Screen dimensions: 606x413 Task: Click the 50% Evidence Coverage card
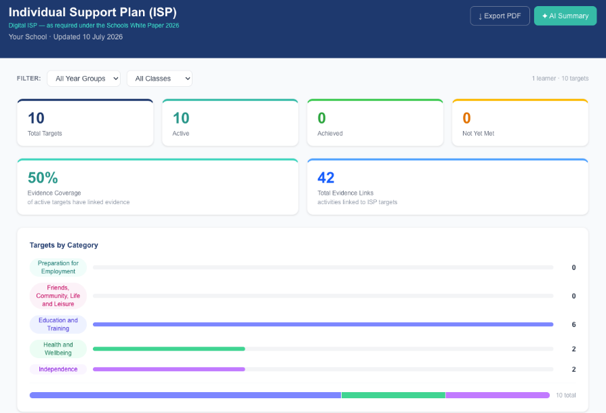tap(158, 187)
